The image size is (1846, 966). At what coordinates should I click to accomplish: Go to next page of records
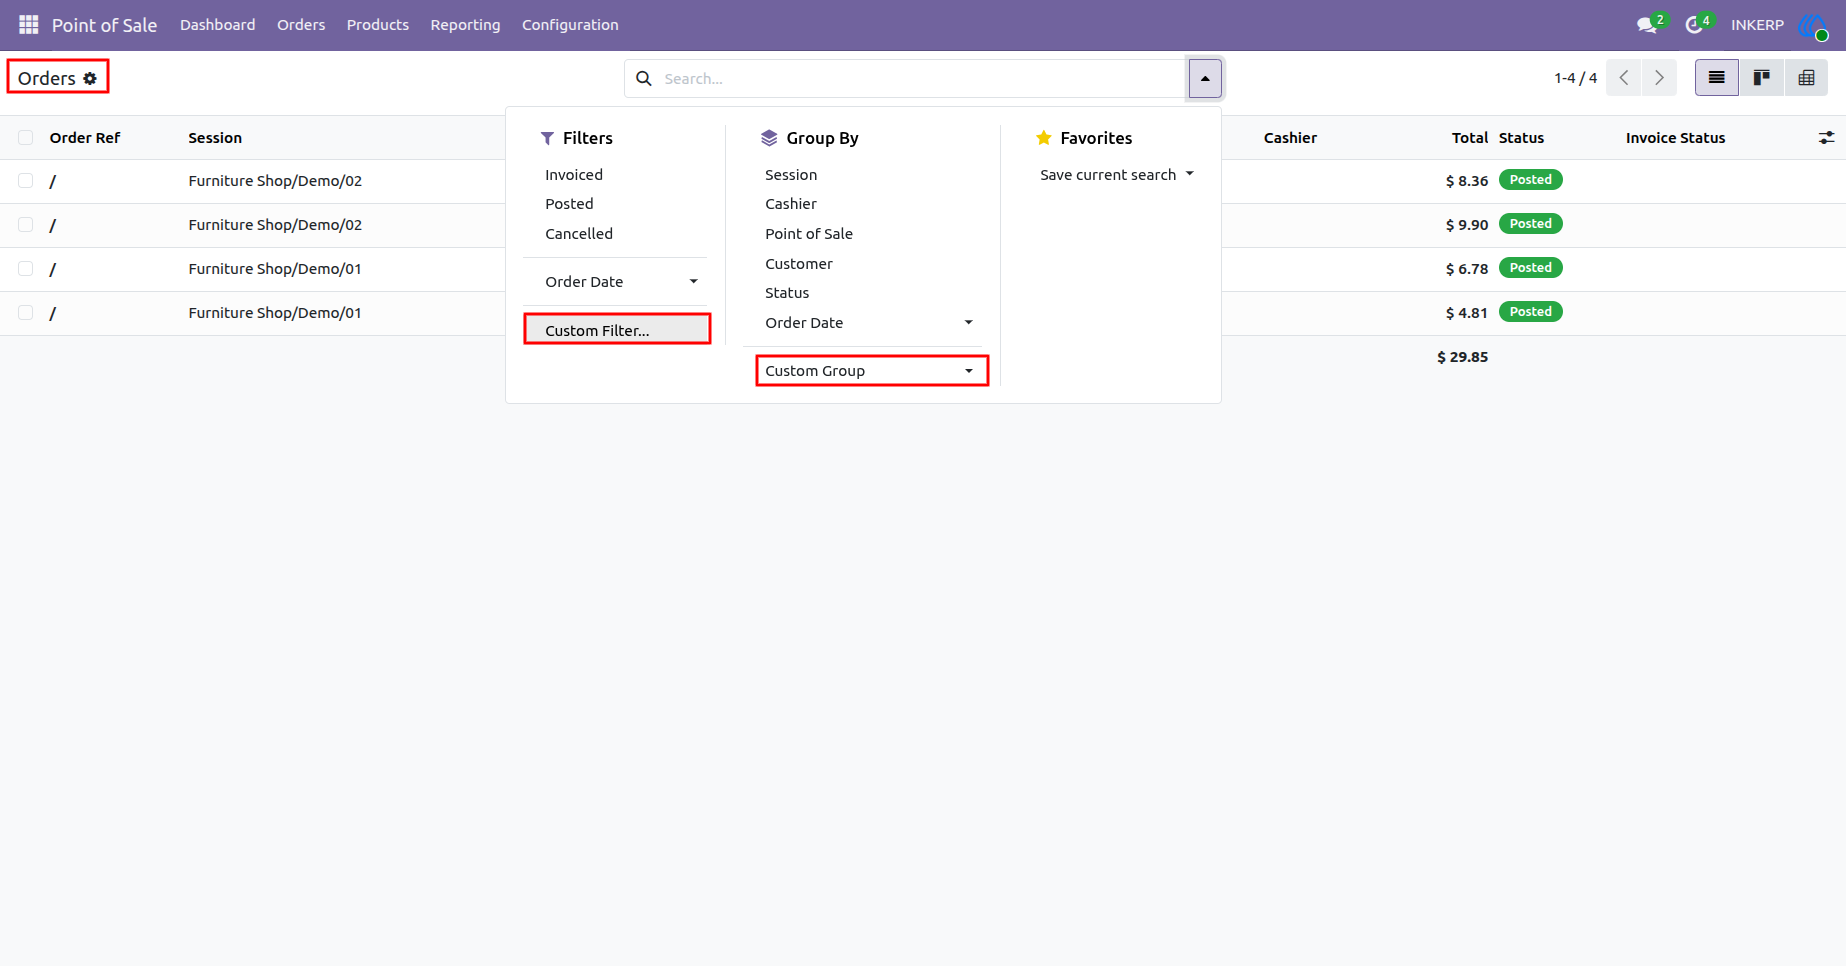pos(1660,78)
